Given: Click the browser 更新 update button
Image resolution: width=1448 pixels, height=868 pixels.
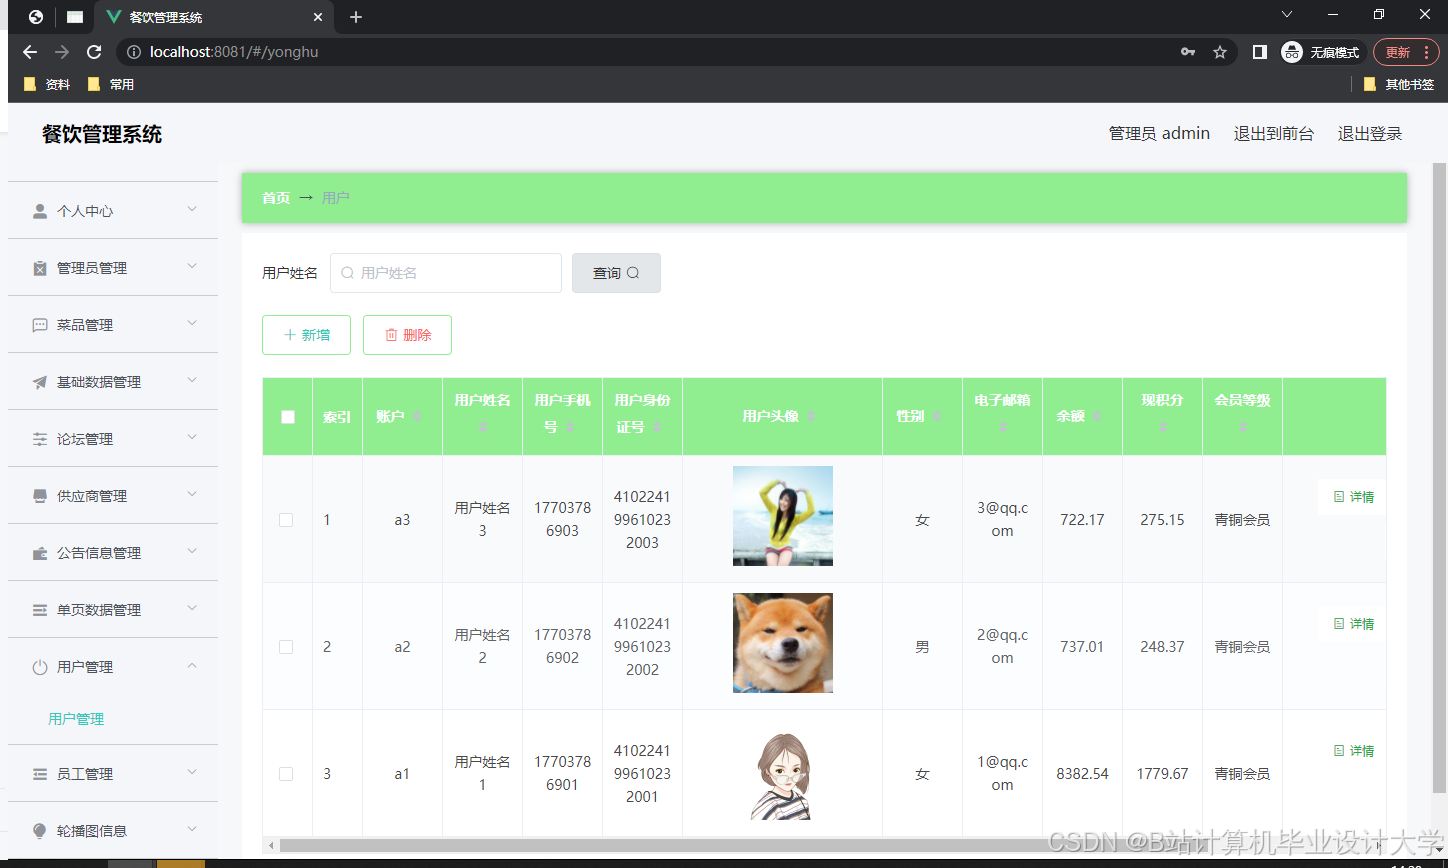Looking at the screenshot, I should coord(1406,52).
